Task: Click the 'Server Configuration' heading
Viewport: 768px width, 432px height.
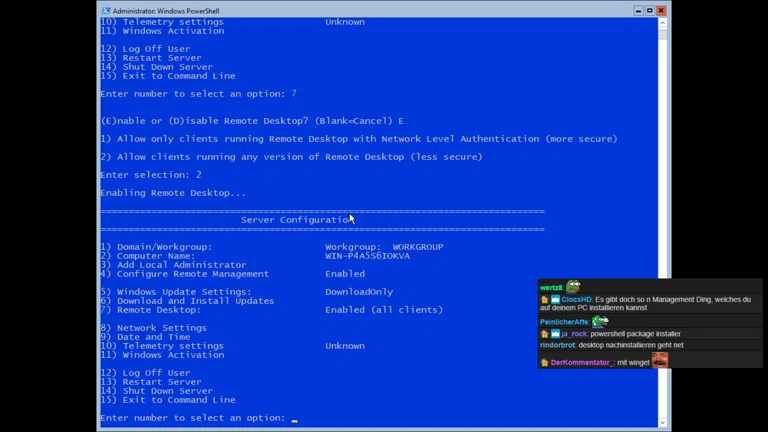Action: (297, 220)
